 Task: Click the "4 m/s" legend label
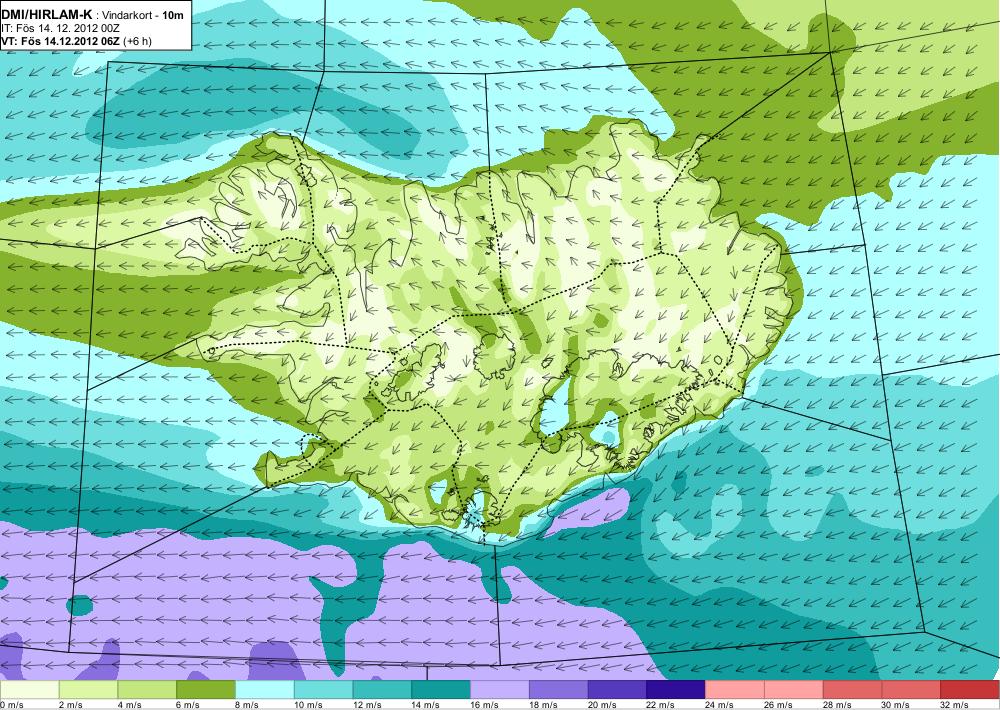click(130, 705)
